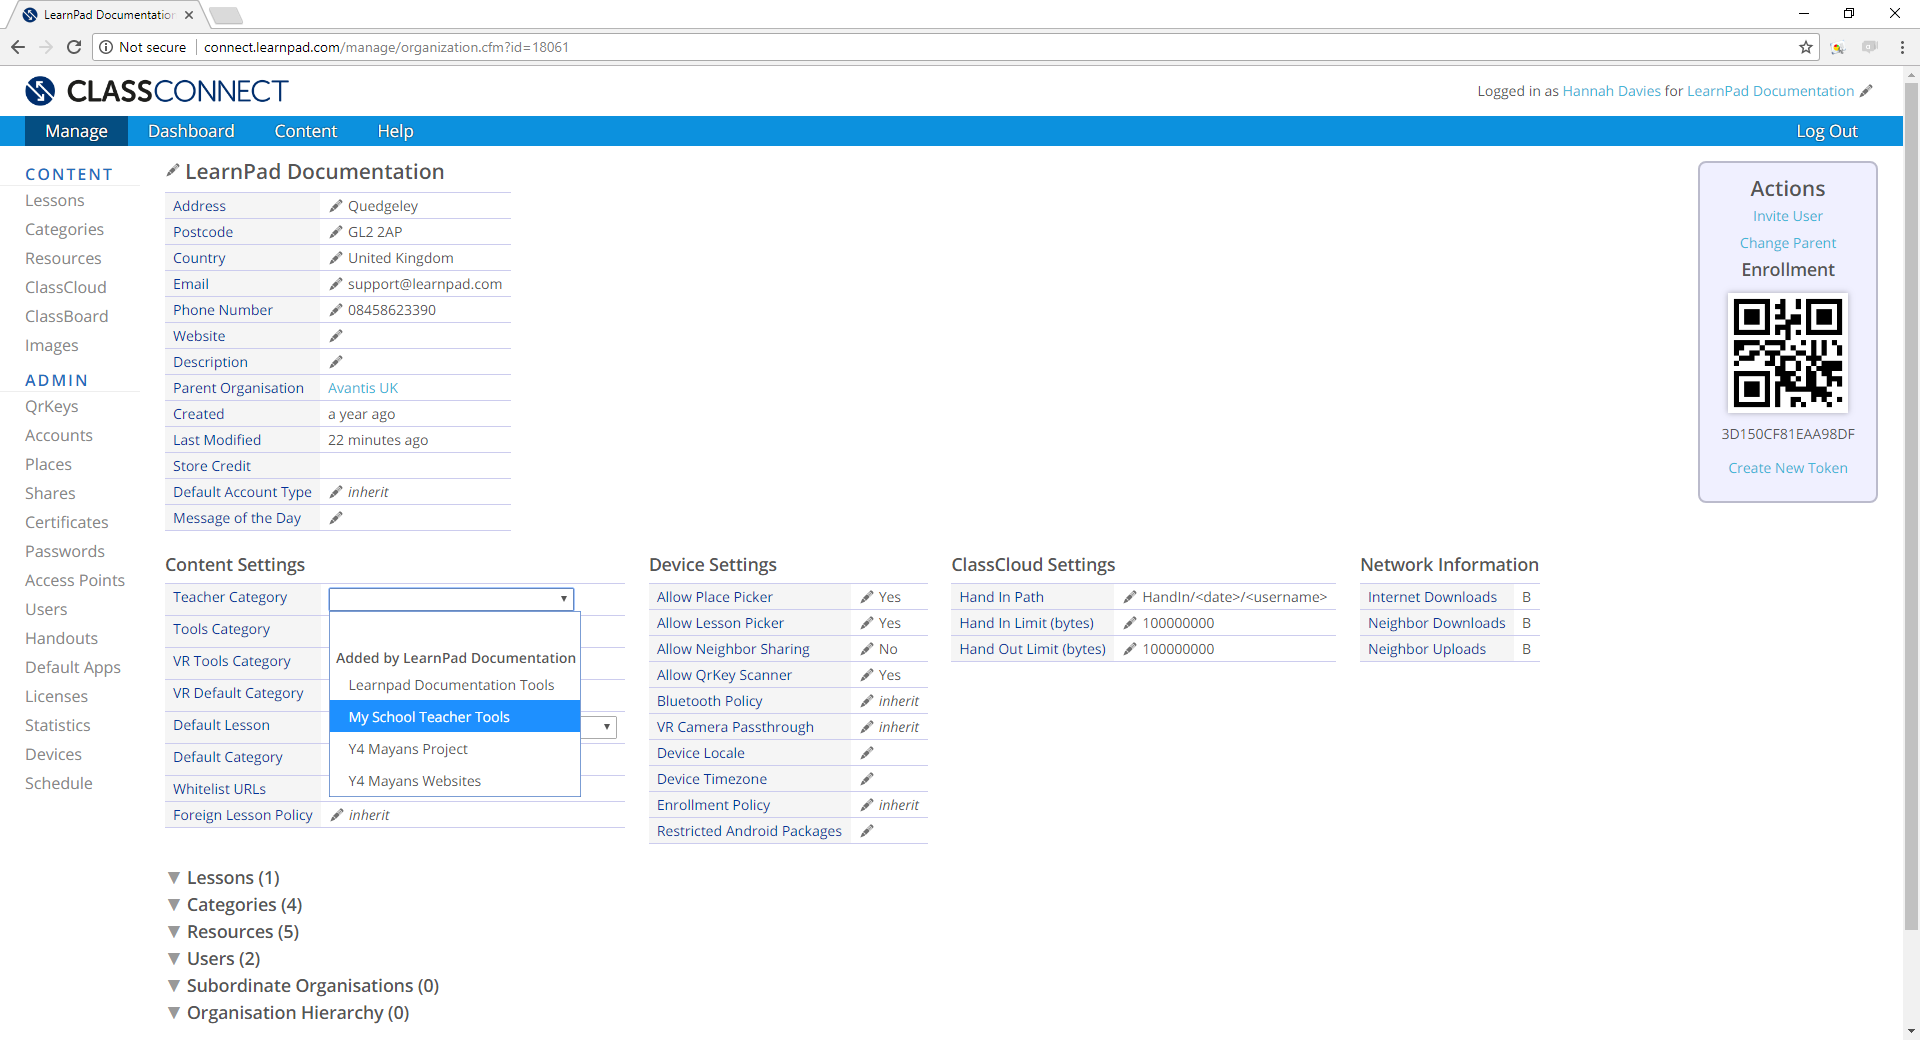
Task: Click the page's vertical scrollbar
Action: [x=1911, y=506]
